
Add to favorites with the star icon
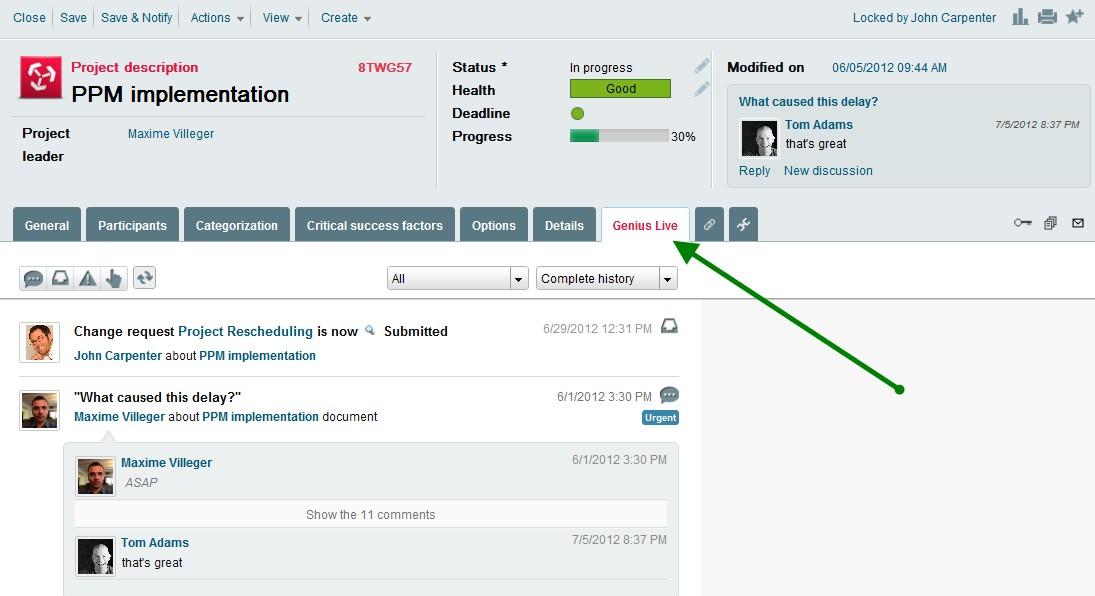tap(1075, 16)
